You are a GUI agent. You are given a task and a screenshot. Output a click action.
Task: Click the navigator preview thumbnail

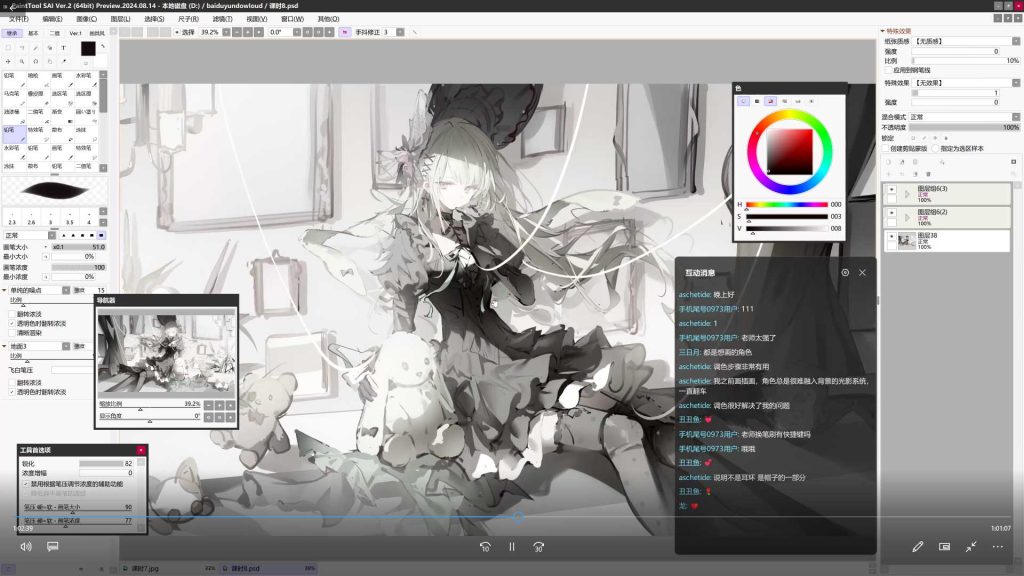pyautogui.click(x=166, y=351)
